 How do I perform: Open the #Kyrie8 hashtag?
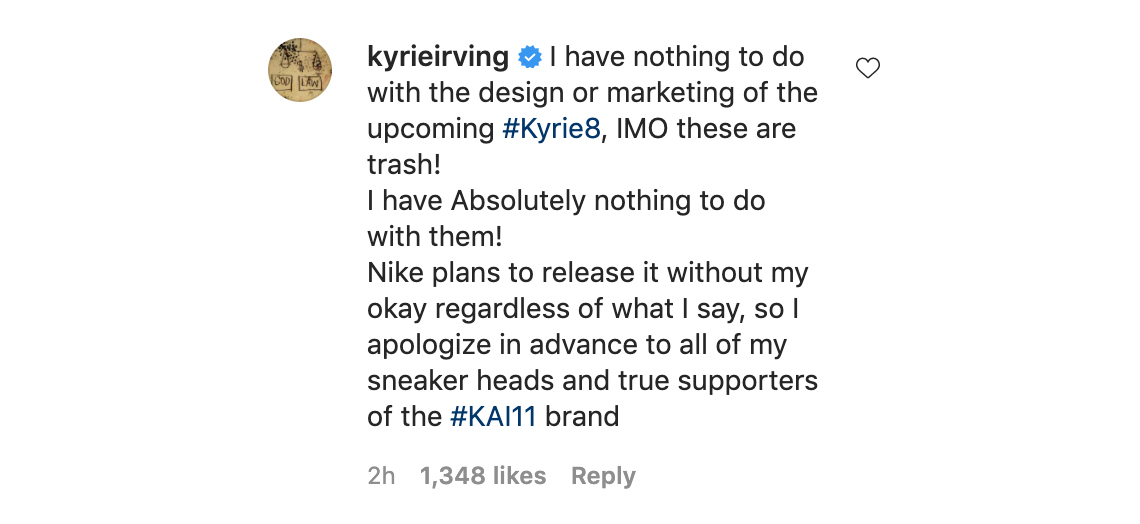coord(551,129)
